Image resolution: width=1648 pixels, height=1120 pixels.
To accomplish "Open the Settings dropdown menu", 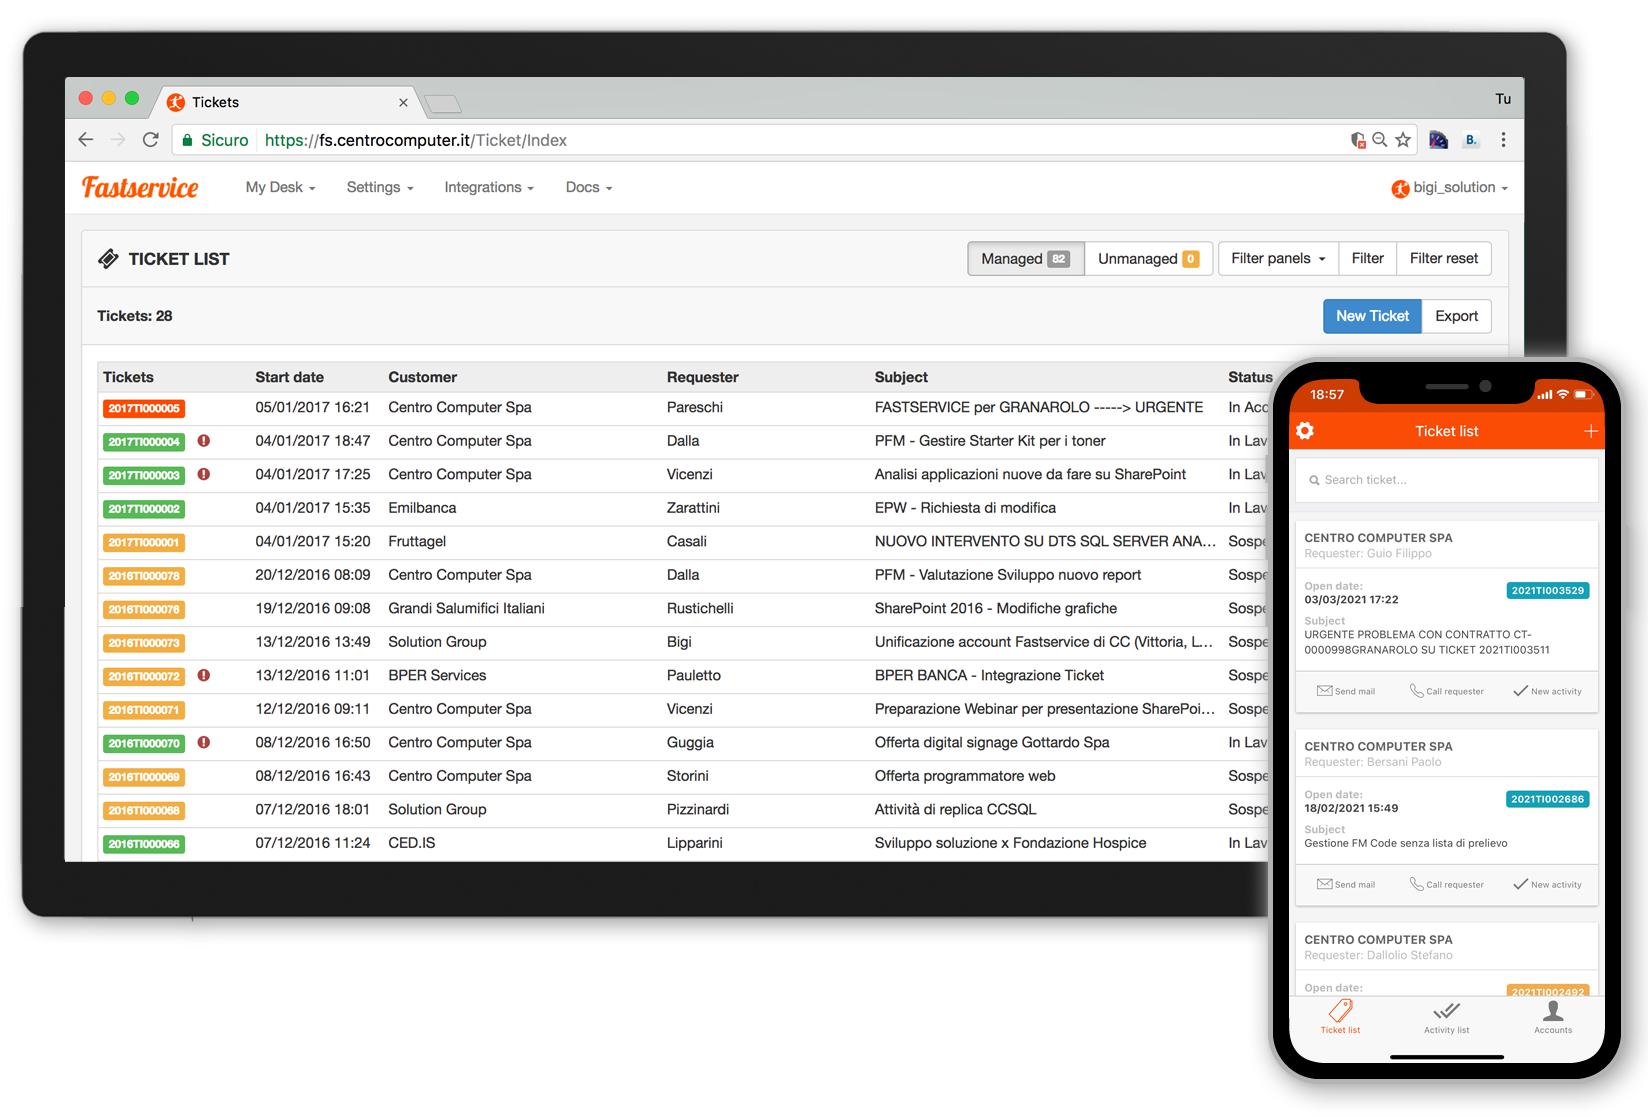I will [x=380, y=187].
